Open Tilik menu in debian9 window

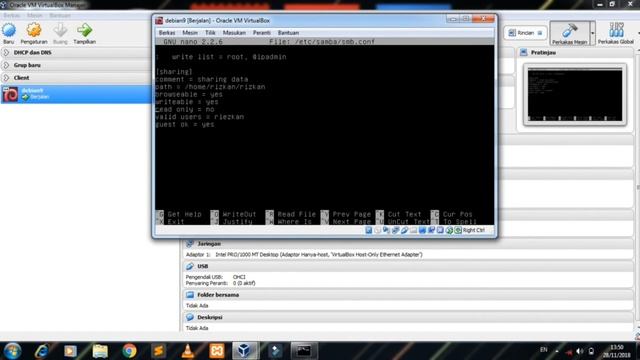(x=210, y=33)
